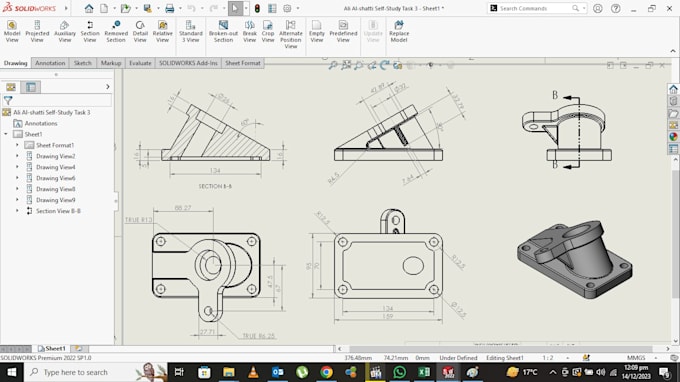680x382 pixels.
Task: Insert a Predefined View
Action: pyautogui.click(x=343, y=32)
